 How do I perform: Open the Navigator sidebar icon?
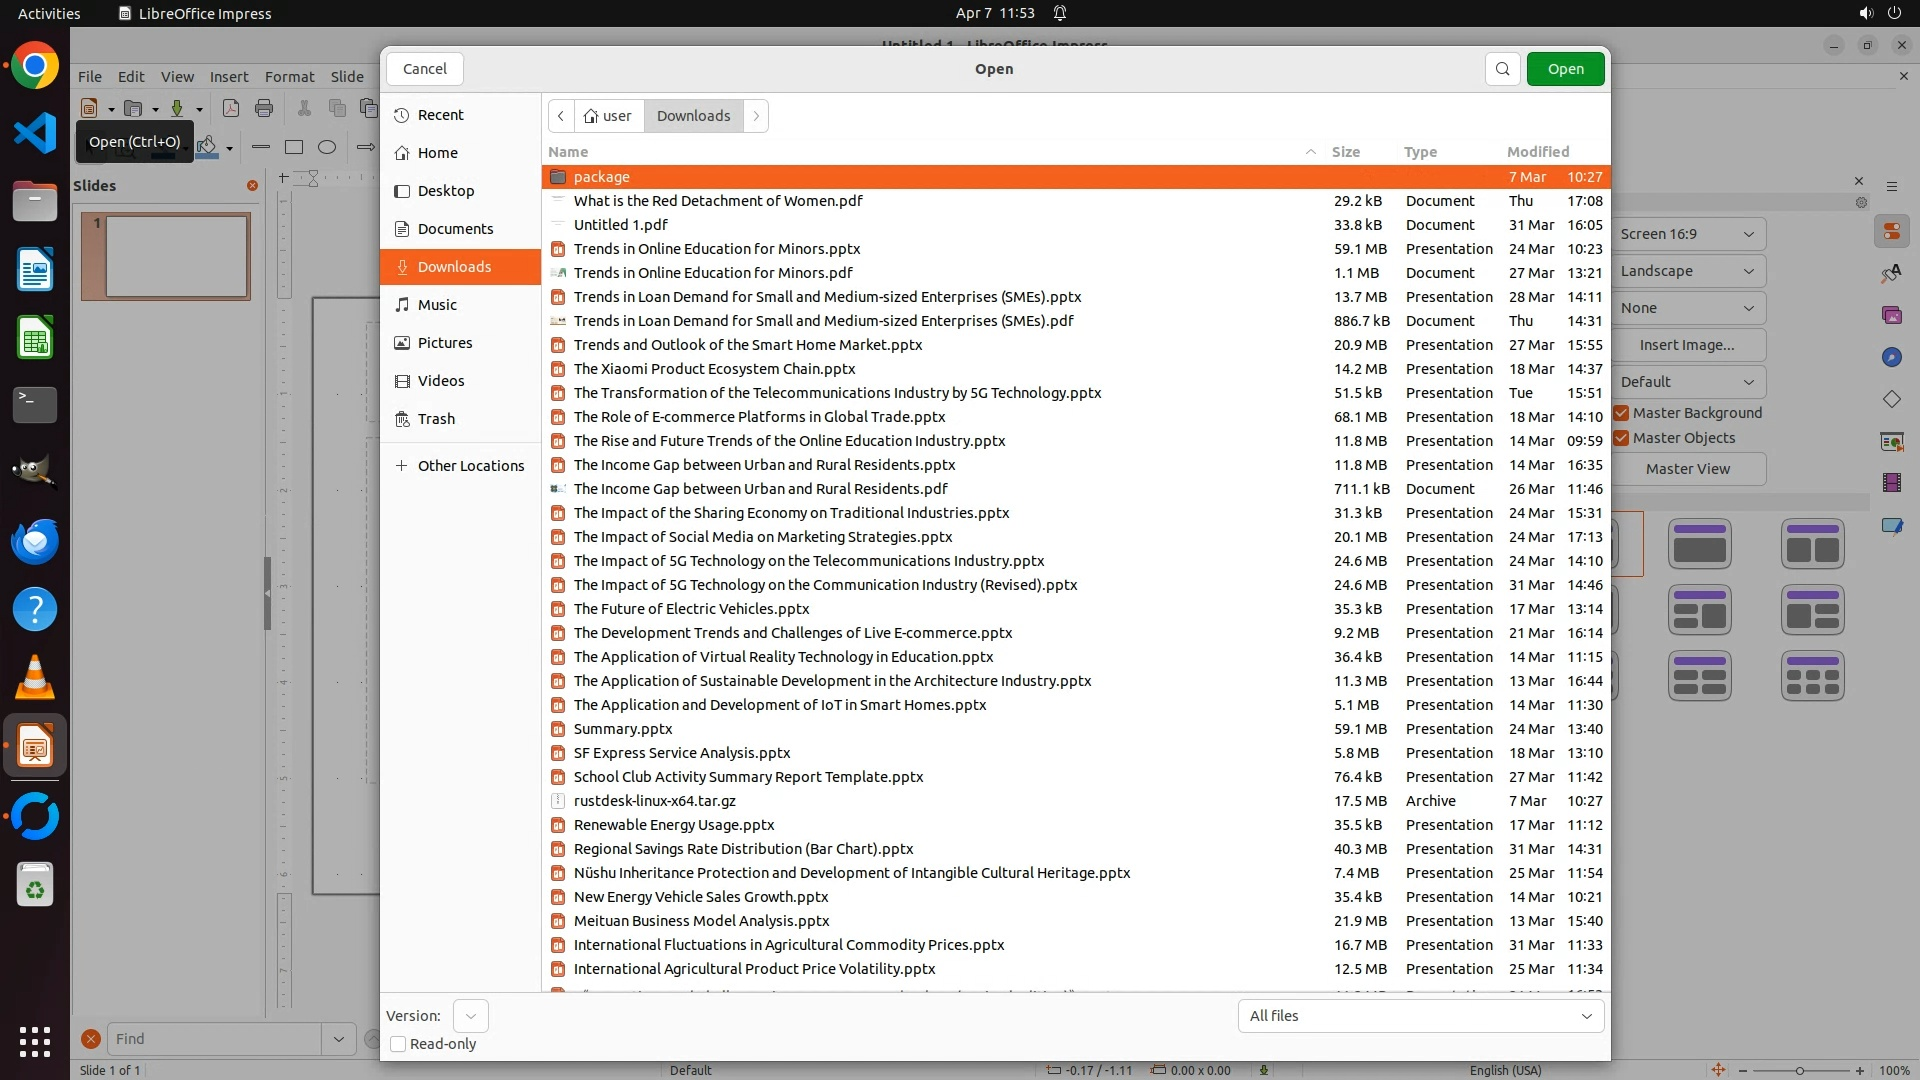coord(1891,357)
